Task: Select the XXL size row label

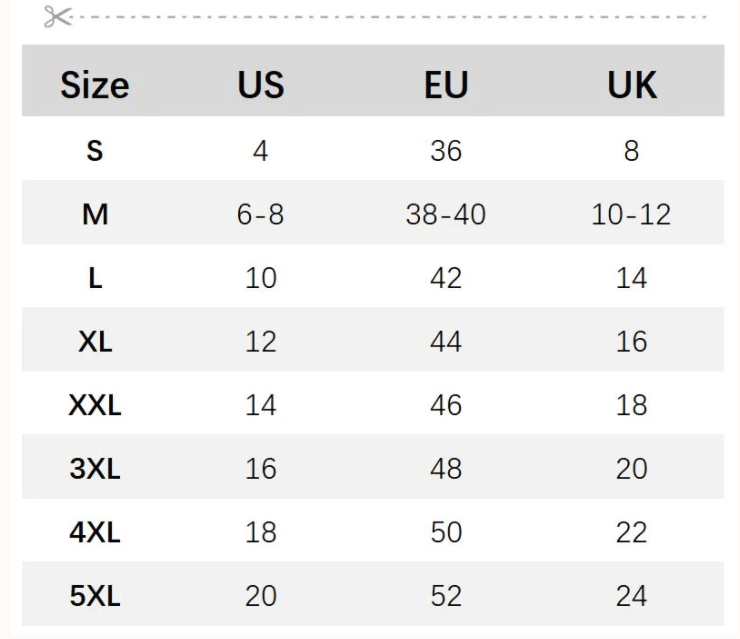Action: pyautogui.click(x=95, y=406)
